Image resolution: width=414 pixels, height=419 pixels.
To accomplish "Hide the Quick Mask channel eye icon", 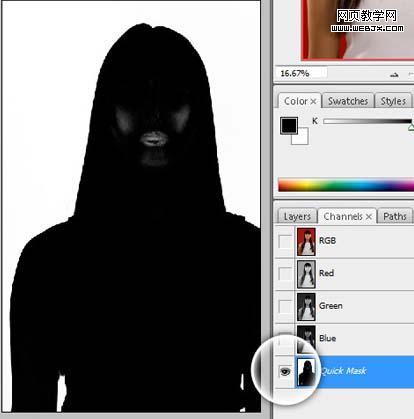I will click(285, 371).
